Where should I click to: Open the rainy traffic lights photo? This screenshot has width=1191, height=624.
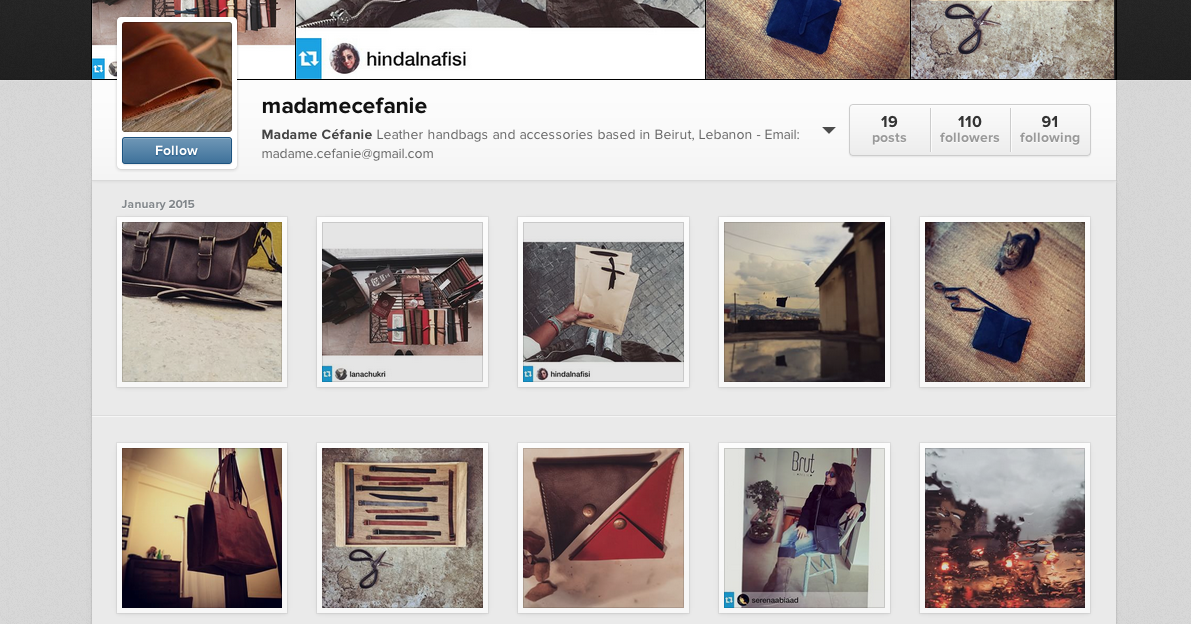(1005, 528)
